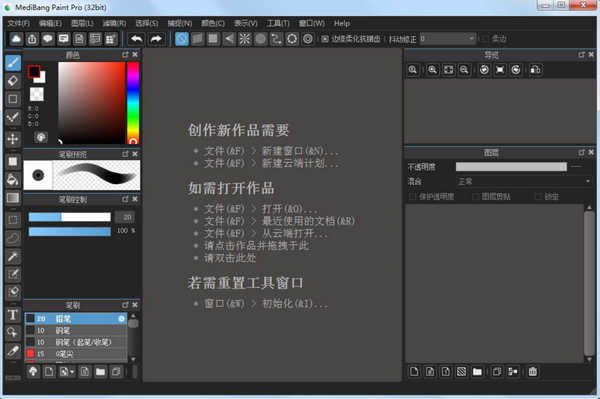Open brush folder icon in brush panel
The width and height of the screenshot is (600, 399).
point(101,371)
